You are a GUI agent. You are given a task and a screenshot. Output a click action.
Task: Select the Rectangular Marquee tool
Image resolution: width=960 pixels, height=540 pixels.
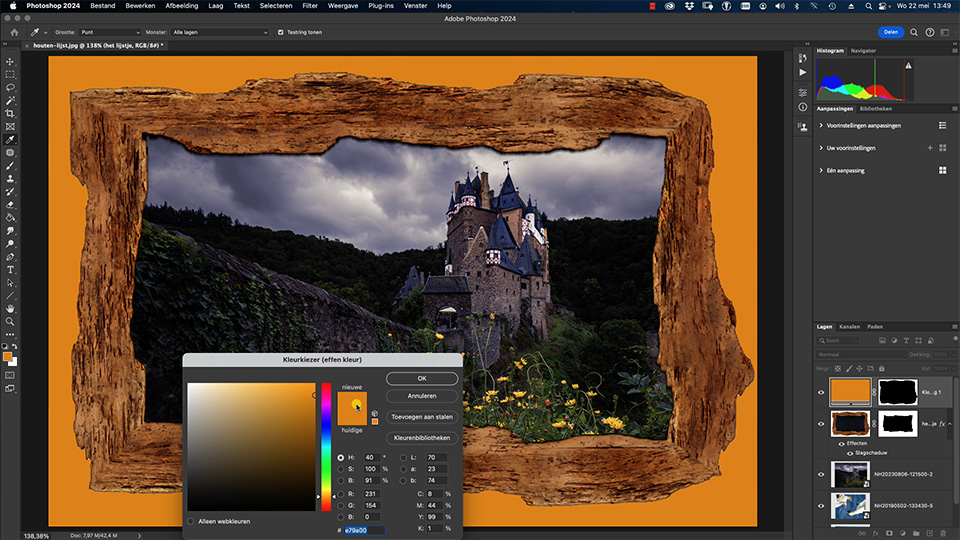tap(10, 75)
